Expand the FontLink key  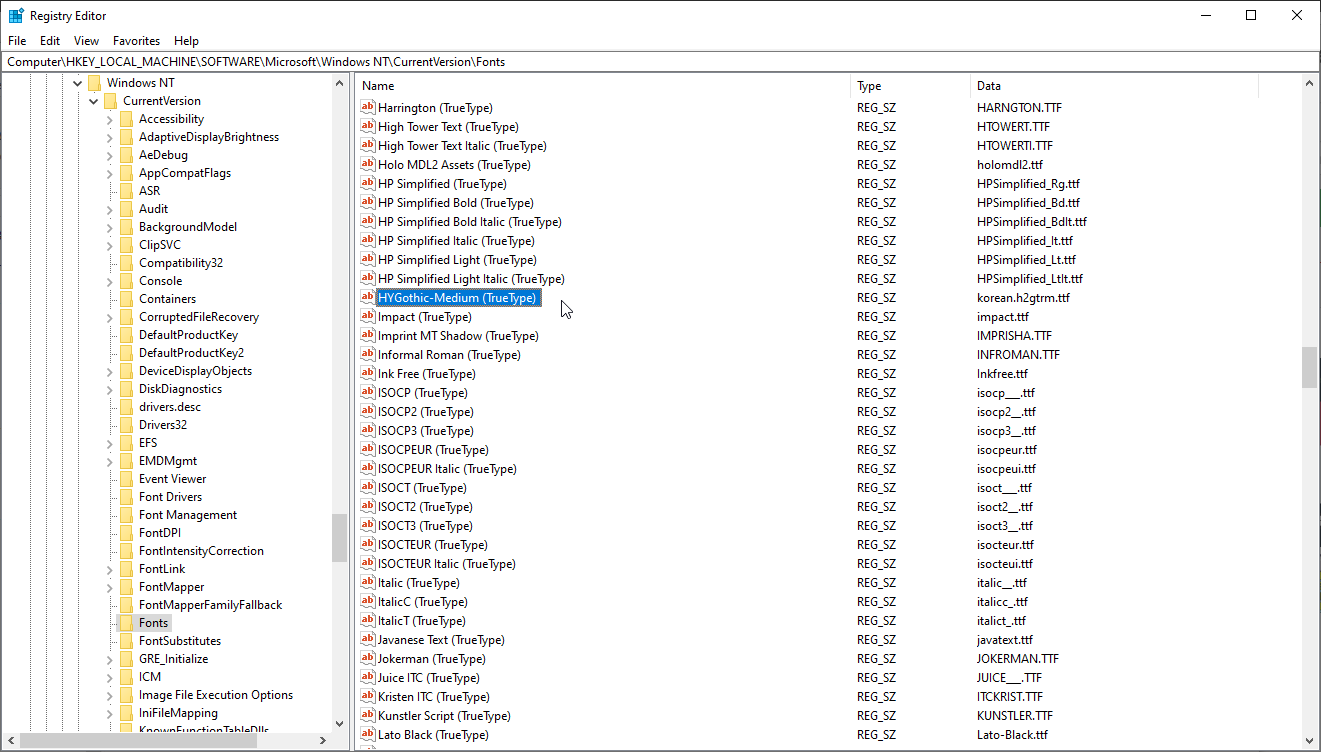coord(109,569)
